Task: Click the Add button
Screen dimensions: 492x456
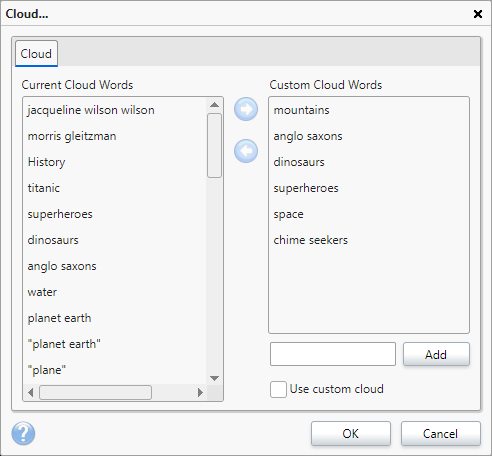Action: point(436,354)
